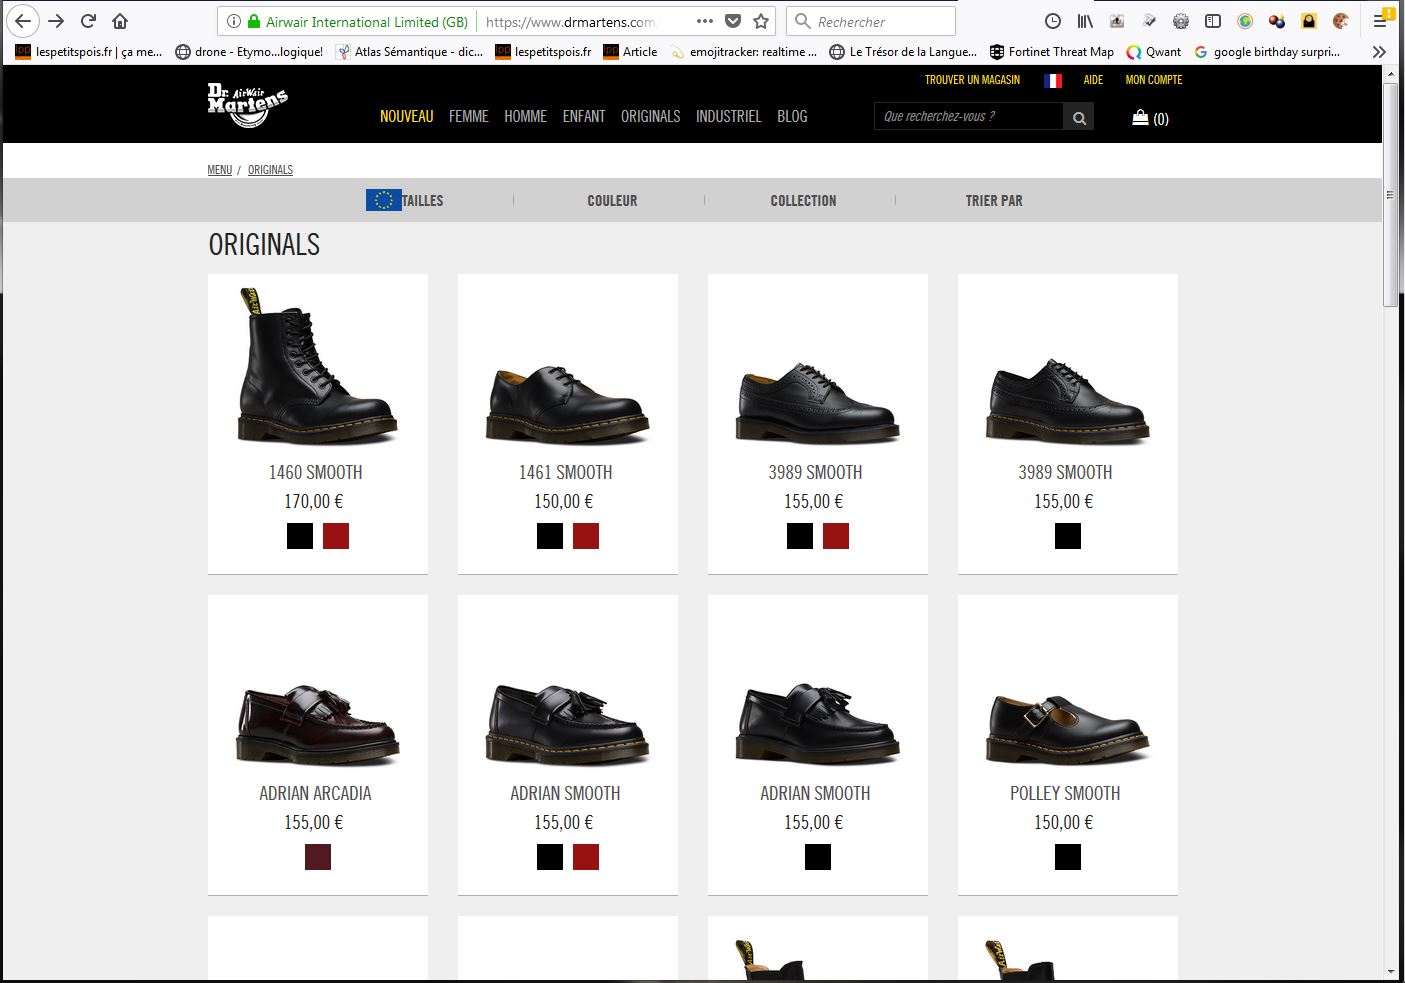Click the picture extension icon in toolbar
Image resolution: width=1405 pixels, height=983 pixels.
tap(1117, 21)
